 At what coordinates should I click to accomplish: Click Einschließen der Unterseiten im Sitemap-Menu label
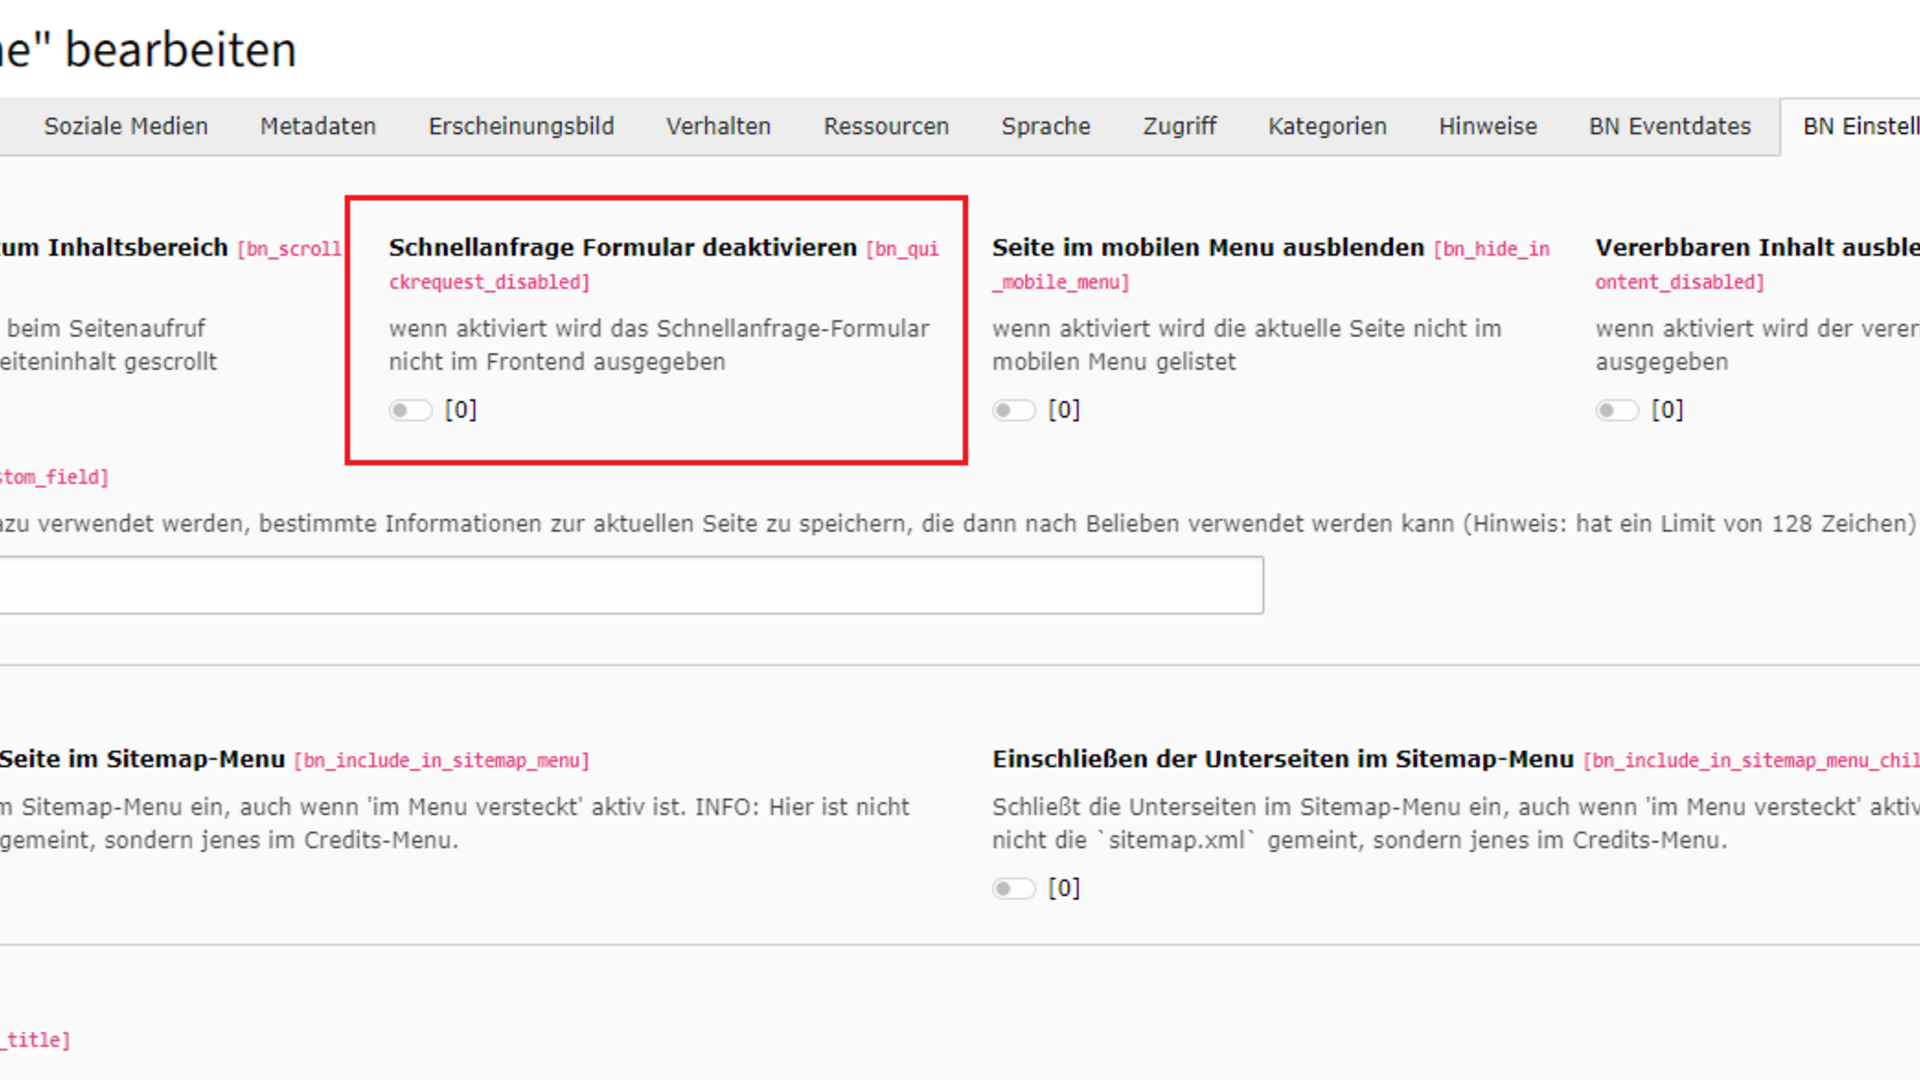(1282, 759)
